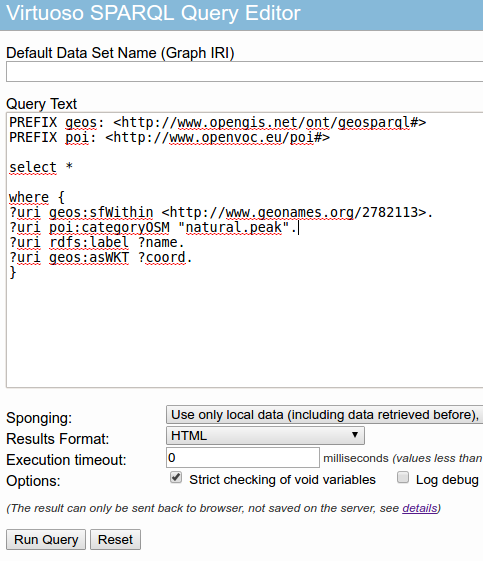Click the Options label
The height and width of the screenshot is (561, 483).
(x=33, y=481)
